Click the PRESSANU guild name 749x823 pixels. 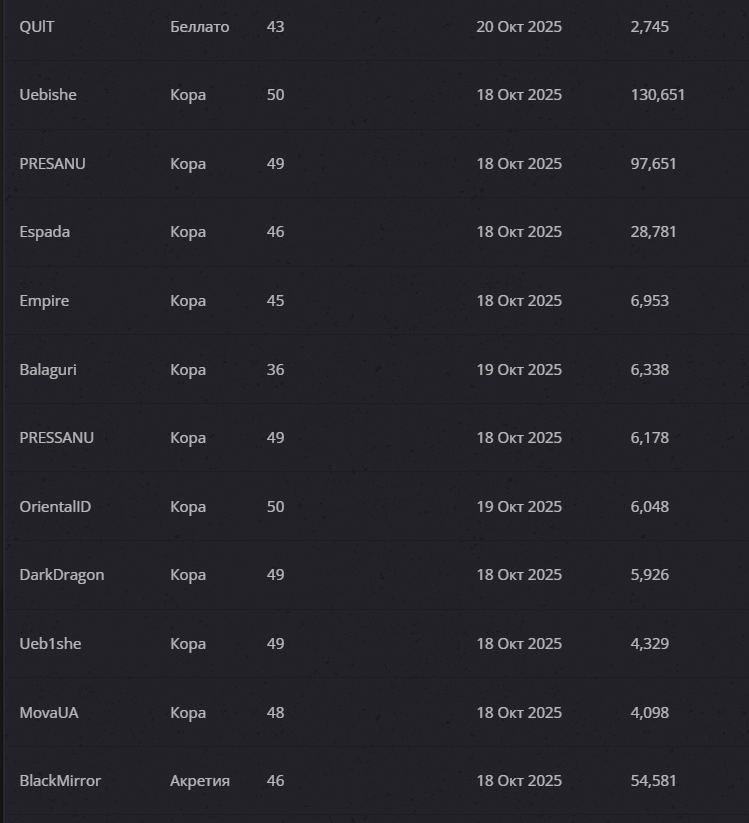56,438
